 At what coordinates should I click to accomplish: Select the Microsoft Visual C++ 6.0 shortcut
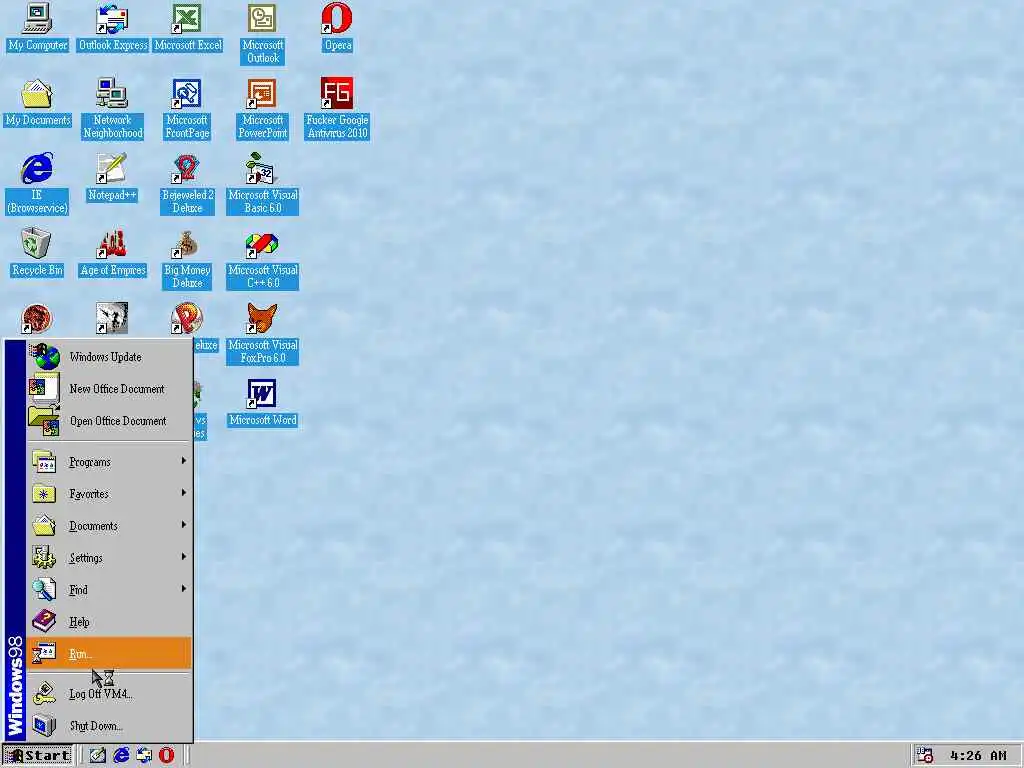(x=263, y=259)
